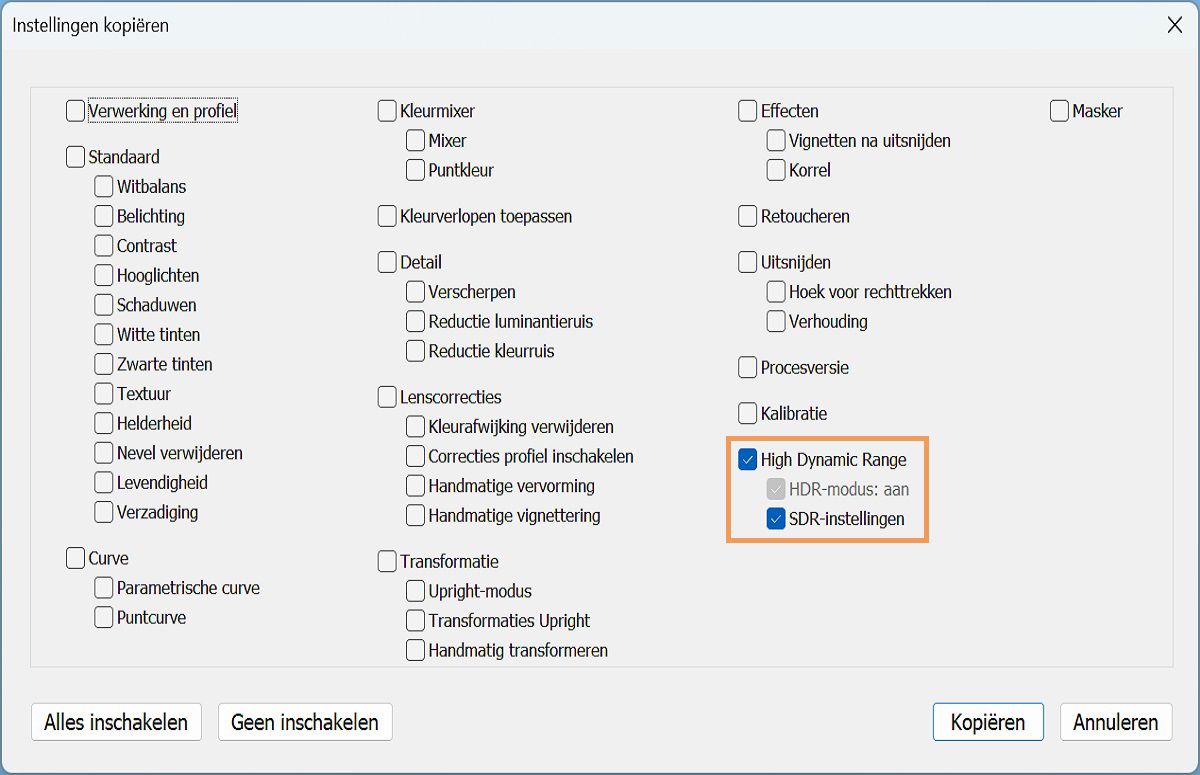
Task: Tick Handmatige vignettering
Action: (416, 516)
